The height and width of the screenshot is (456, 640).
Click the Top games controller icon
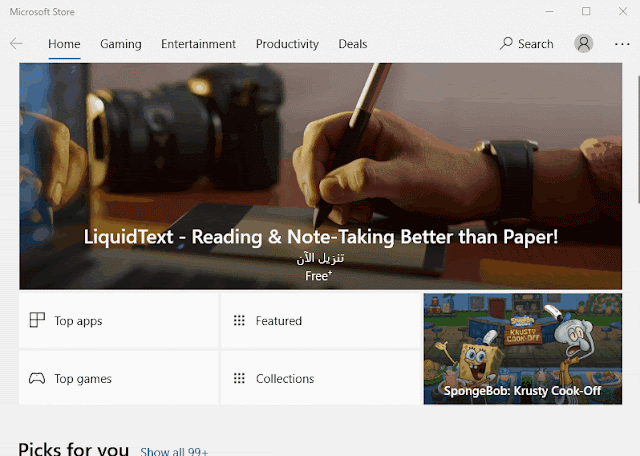[37, 378]
